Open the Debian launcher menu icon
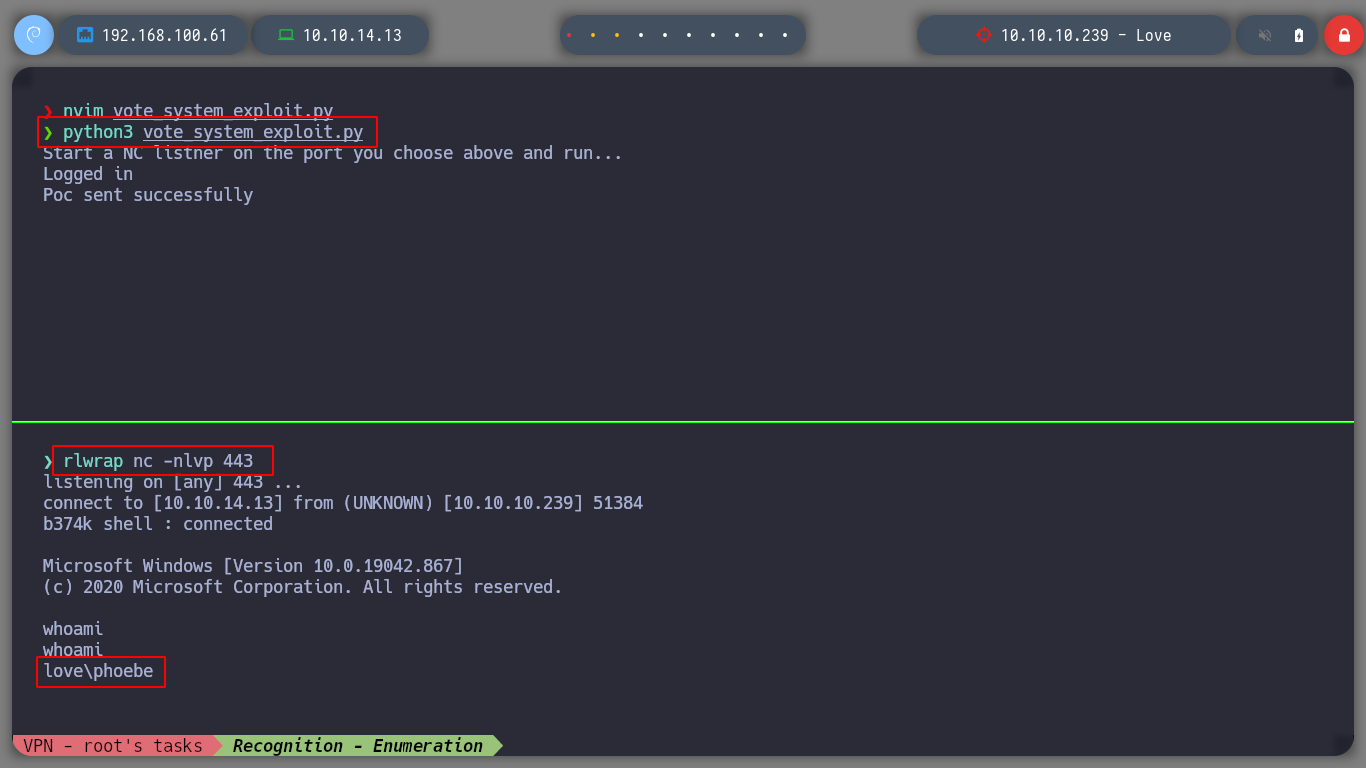The image size is (1366, 768). 34,35
